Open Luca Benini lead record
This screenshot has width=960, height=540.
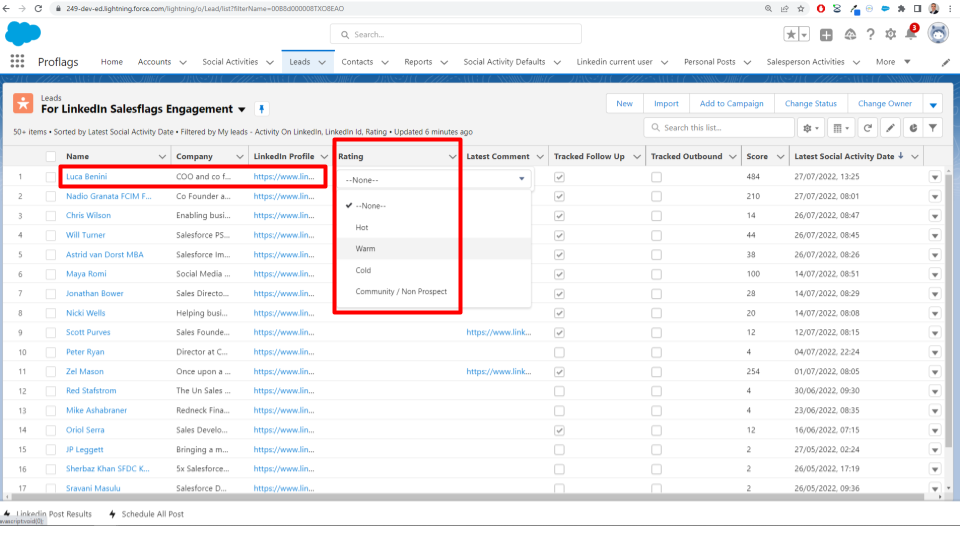coord(86,176)
